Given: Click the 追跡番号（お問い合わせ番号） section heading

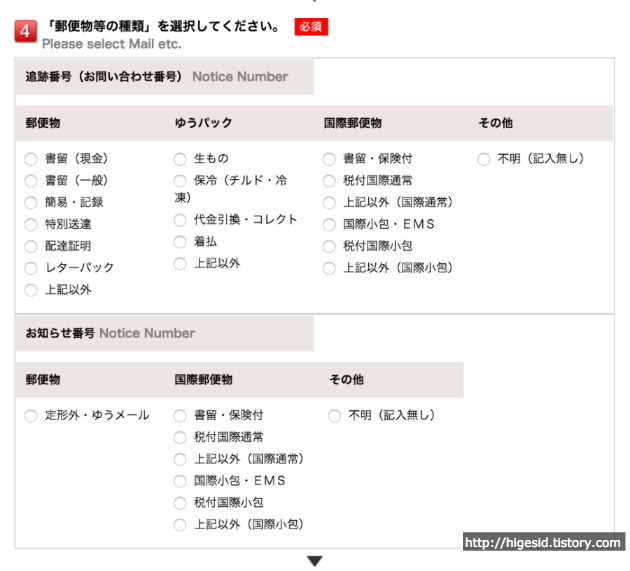Looking at the screenshot, I should (165, 77).
